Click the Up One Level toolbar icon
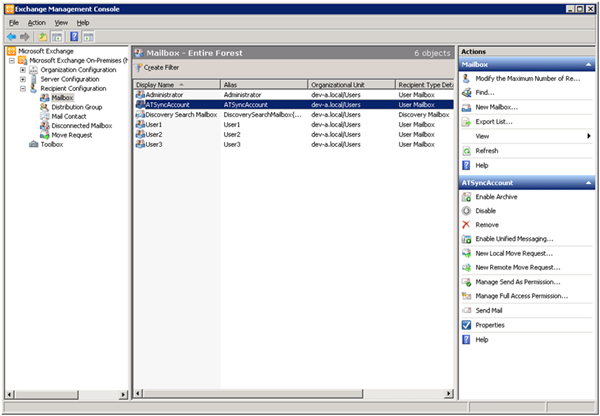 44,36
